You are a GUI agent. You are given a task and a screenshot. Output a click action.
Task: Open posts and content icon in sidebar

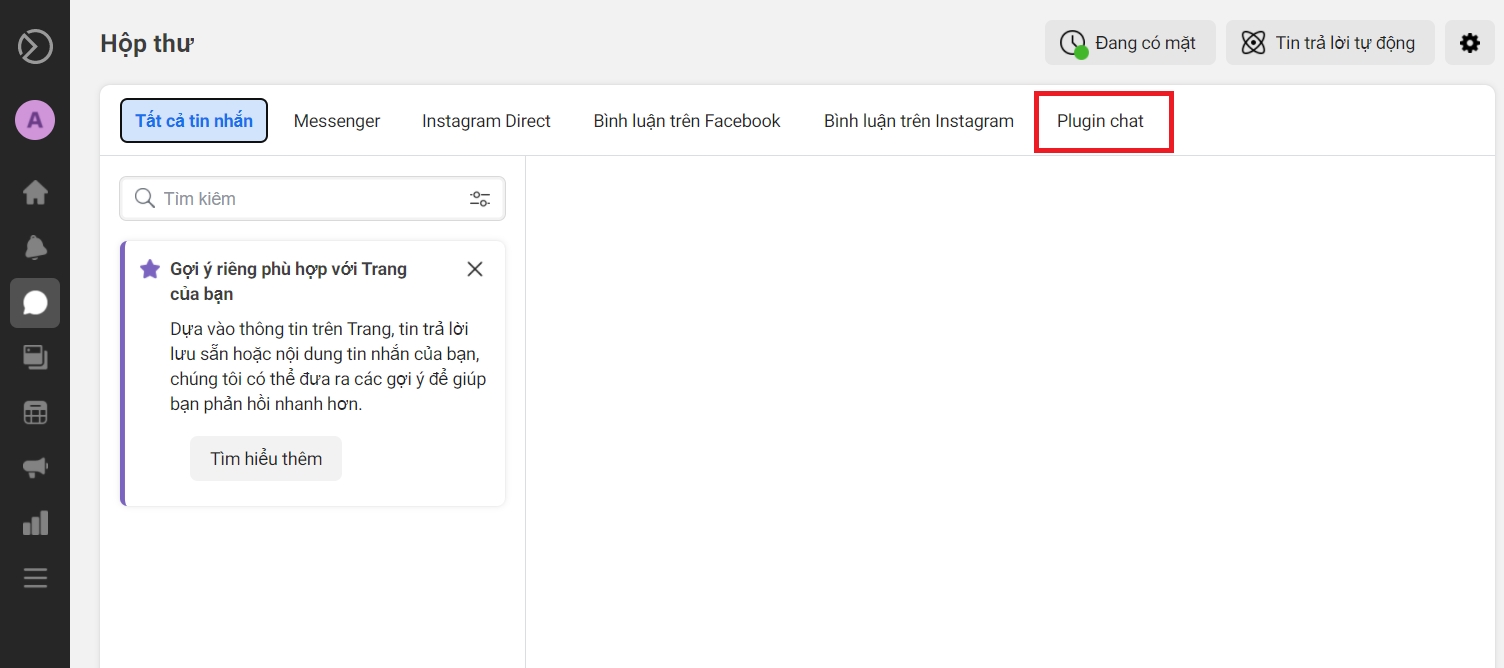[x=35, y=357]
